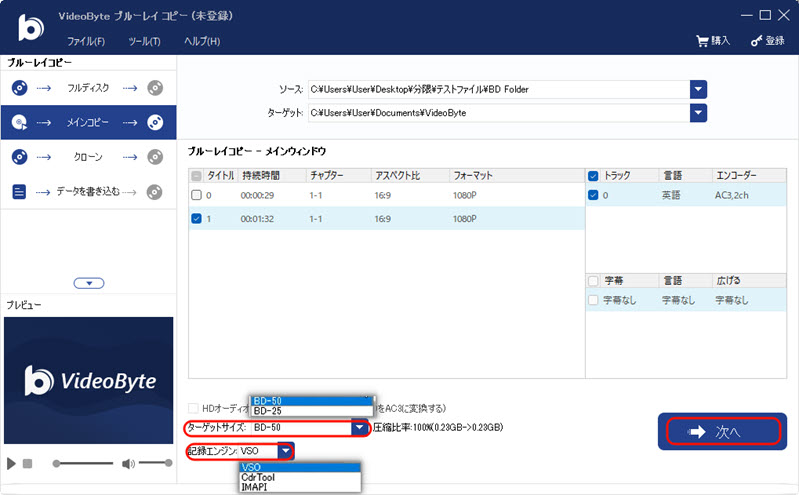Choose IMAPI recording engine
Screen dimensions: 799x495
coord(300,487)
